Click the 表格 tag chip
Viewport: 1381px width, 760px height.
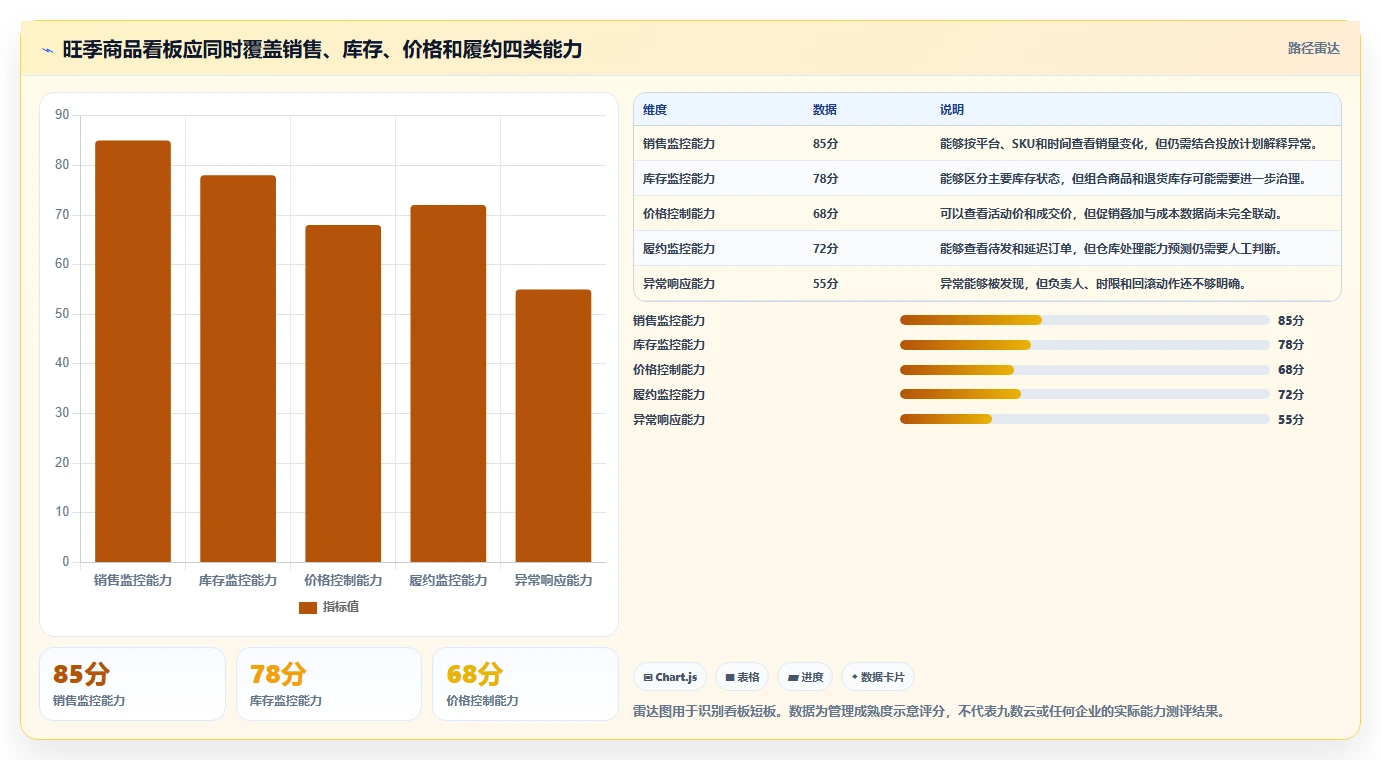pyautogui.click(x=742, y=677)
